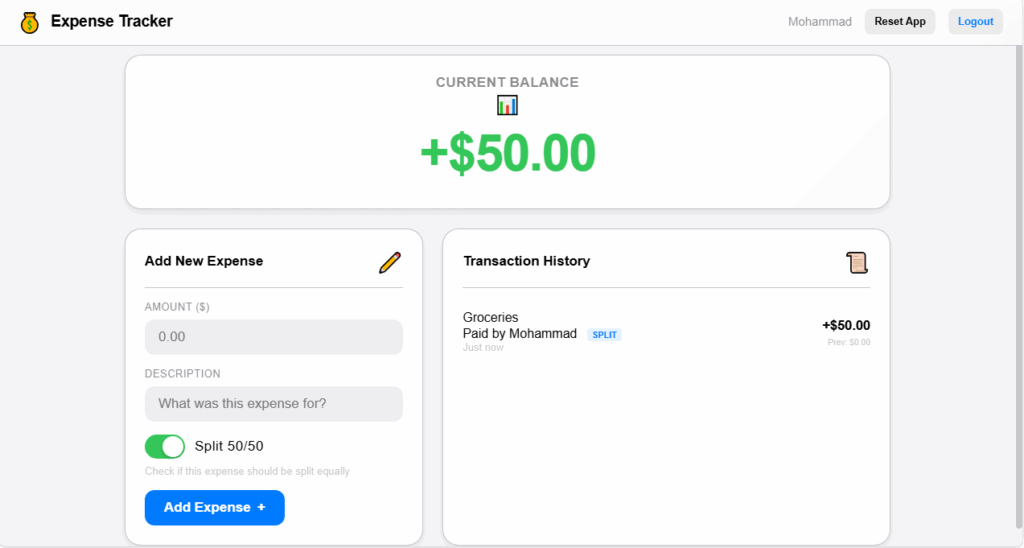Focus the expense Description input field
Viewport: 1024px width, 548px height.
(x=273, y=404)
